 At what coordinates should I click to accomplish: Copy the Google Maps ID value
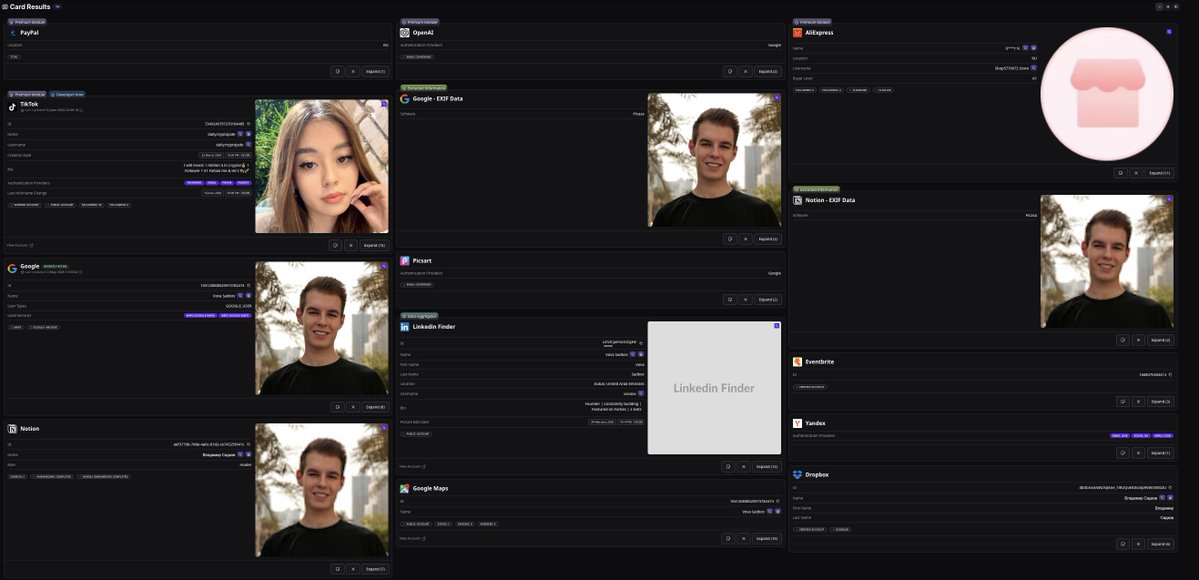pos(778,502)
